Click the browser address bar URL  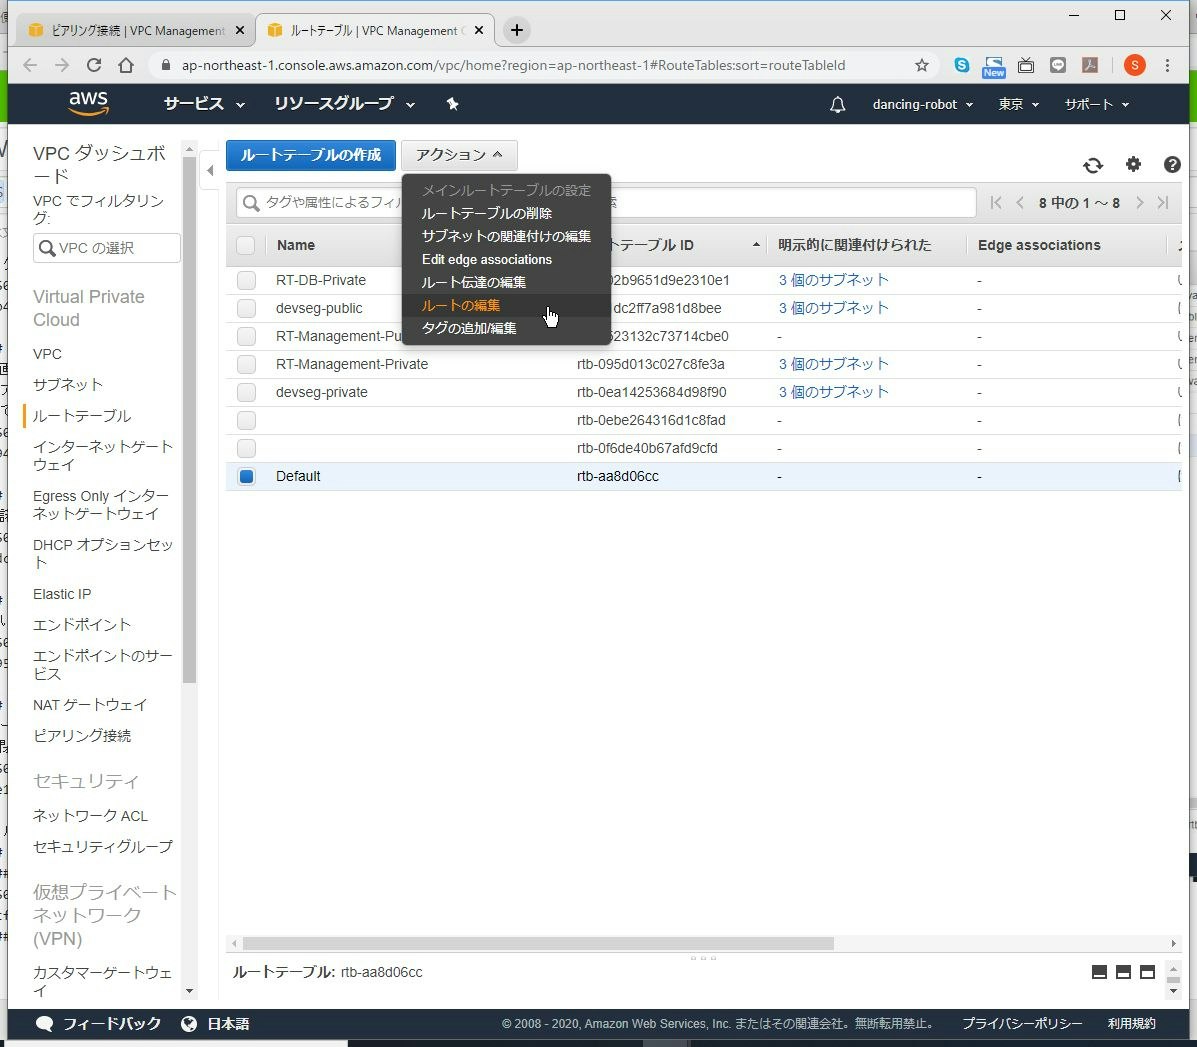click(513, 66)
